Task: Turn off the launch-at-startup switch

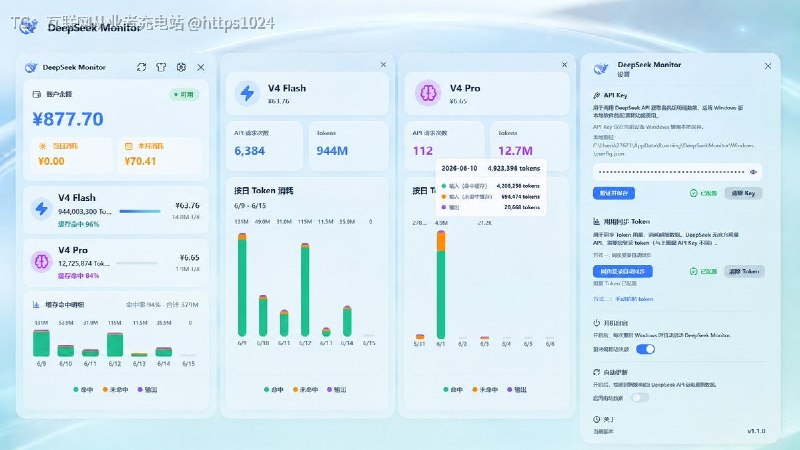Action: pos(645,349)
